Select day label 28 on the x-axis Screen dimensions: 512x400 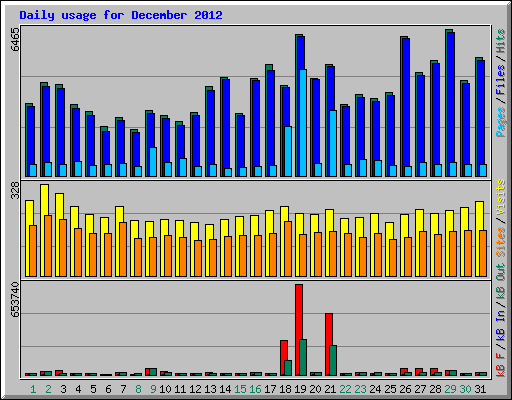point(435,389)
